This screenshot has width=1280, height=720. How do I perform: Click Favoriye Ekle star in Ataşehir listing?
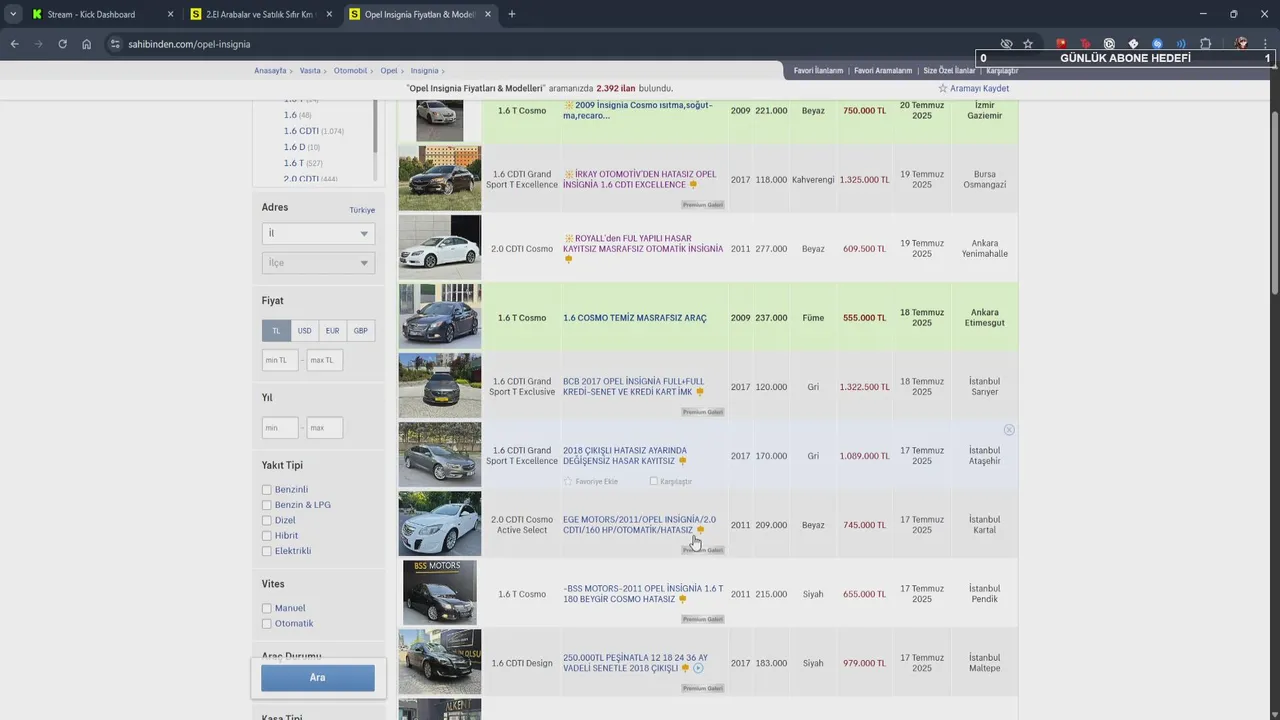[x=568, y=481]
